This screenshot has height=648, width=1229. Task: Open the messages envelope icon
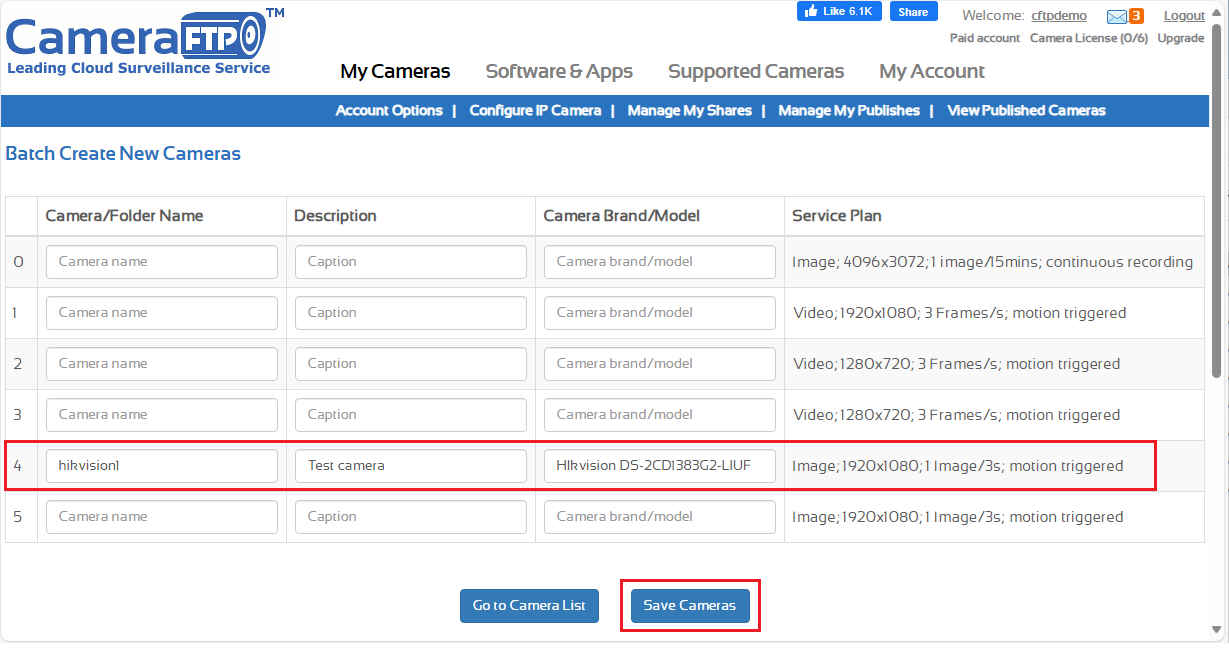click(x=1117, y=16)
